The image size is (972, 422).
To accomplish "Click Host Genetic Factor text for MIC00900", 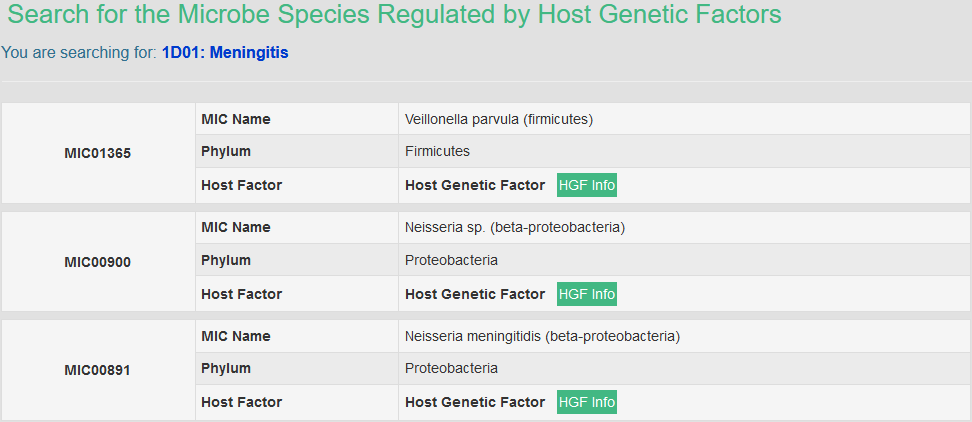I will click(x=475, y=294).
